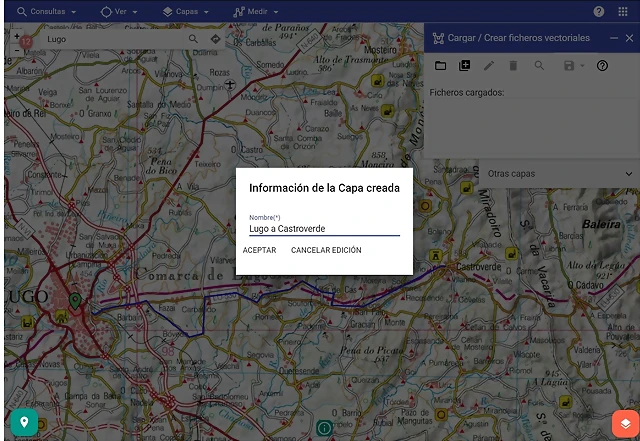The image size is (640, 441).
Task: Click the trash delete icon
Action: tap(513, 65)
